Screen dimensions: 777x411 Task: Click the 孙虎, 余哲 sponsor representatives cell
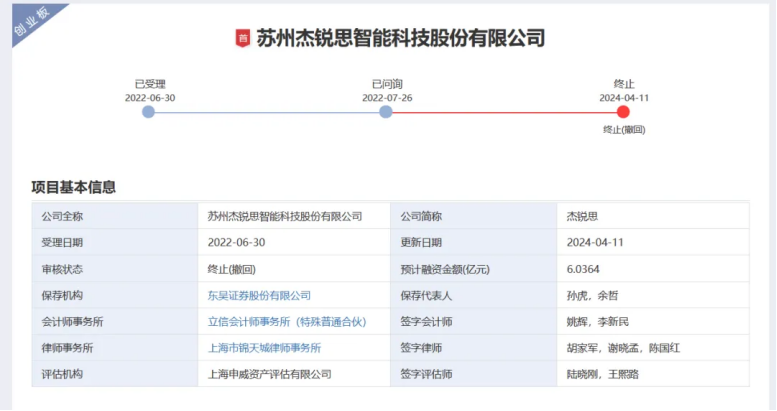pos(593,295)
